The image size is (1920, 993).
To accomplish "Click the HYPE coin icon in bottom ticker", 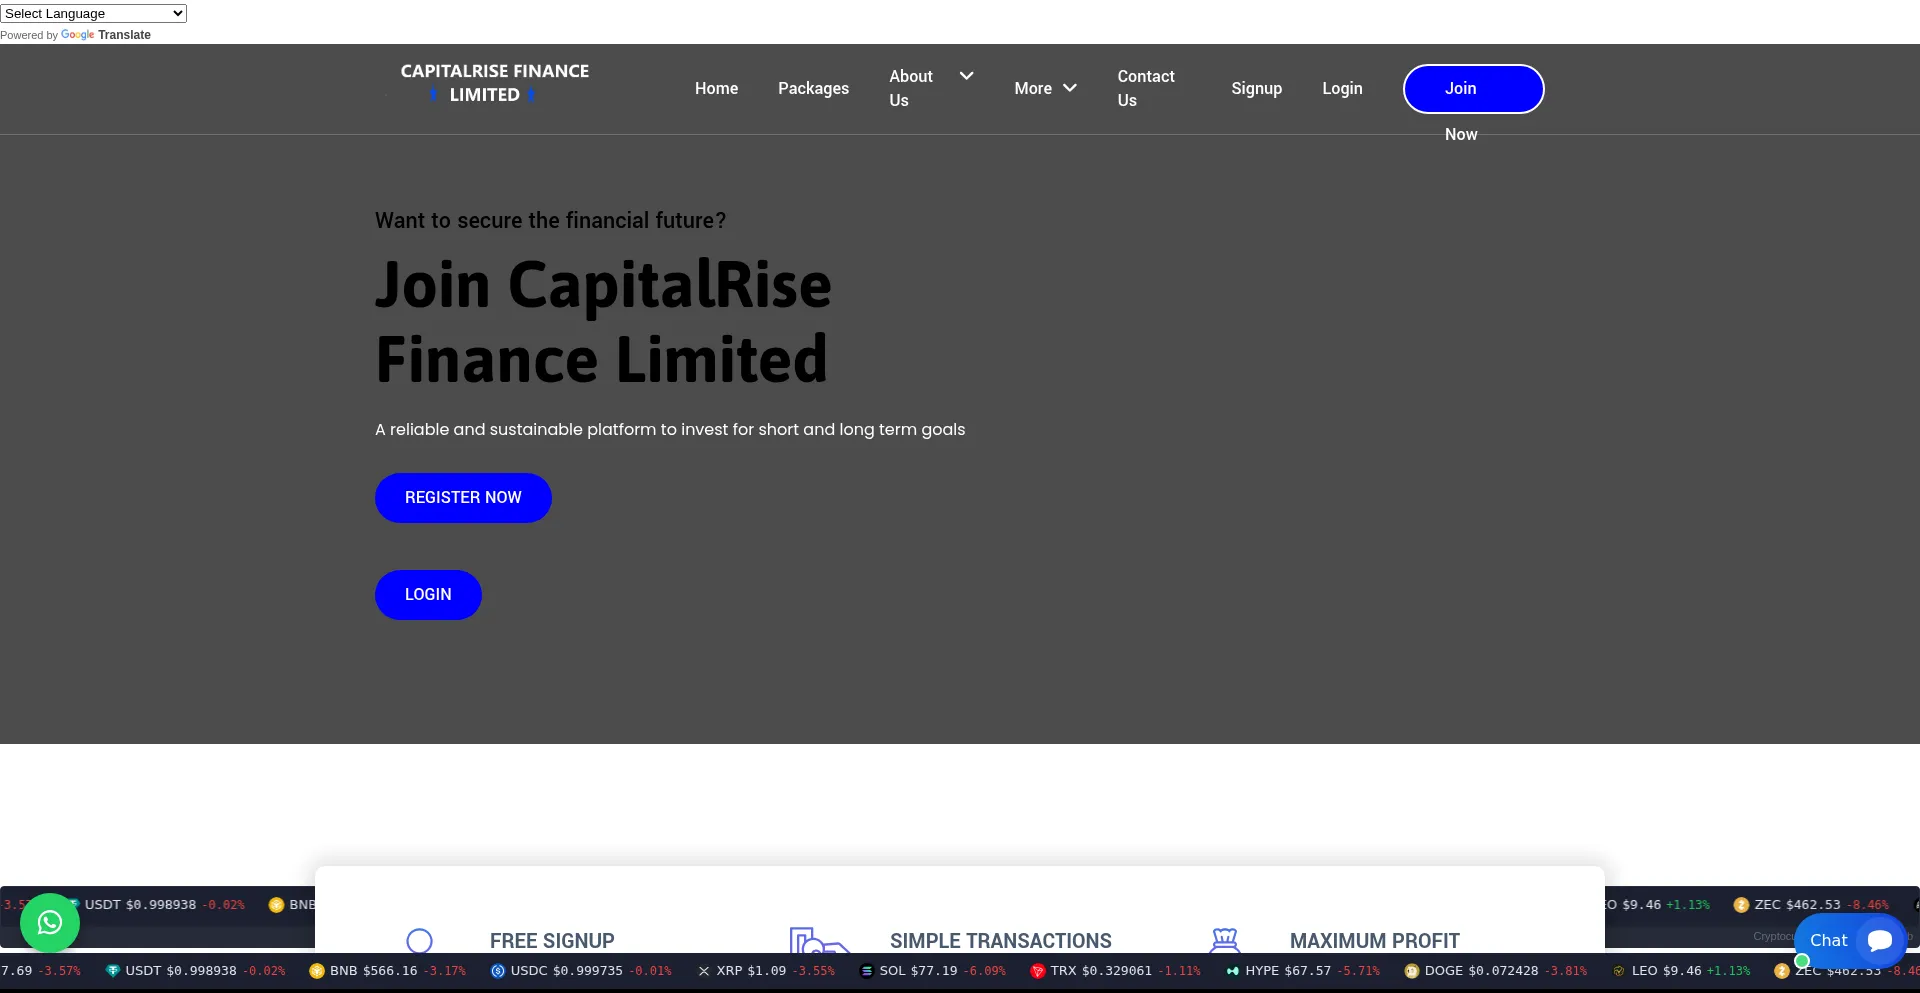I will 1233,970.
